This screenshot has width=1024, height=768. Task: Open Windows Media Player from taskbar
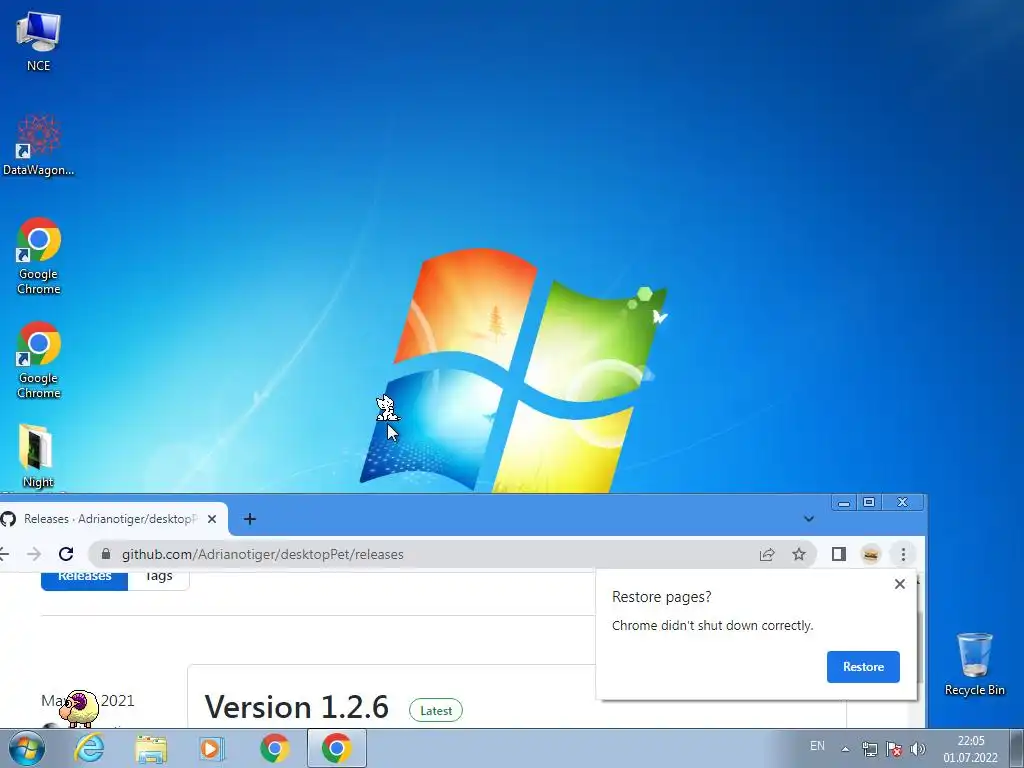point(212,748)
